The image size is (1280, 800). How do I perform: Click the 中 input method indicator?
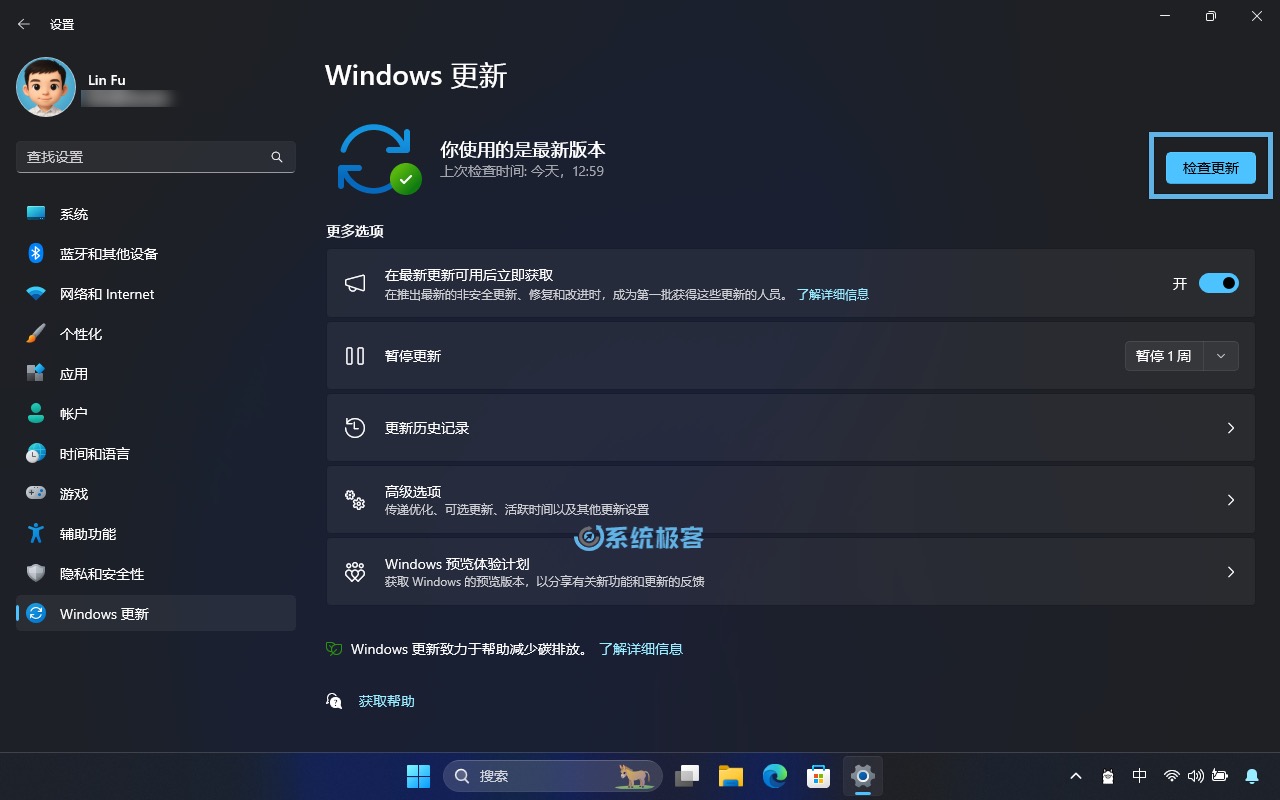[x=1139, y=776]
